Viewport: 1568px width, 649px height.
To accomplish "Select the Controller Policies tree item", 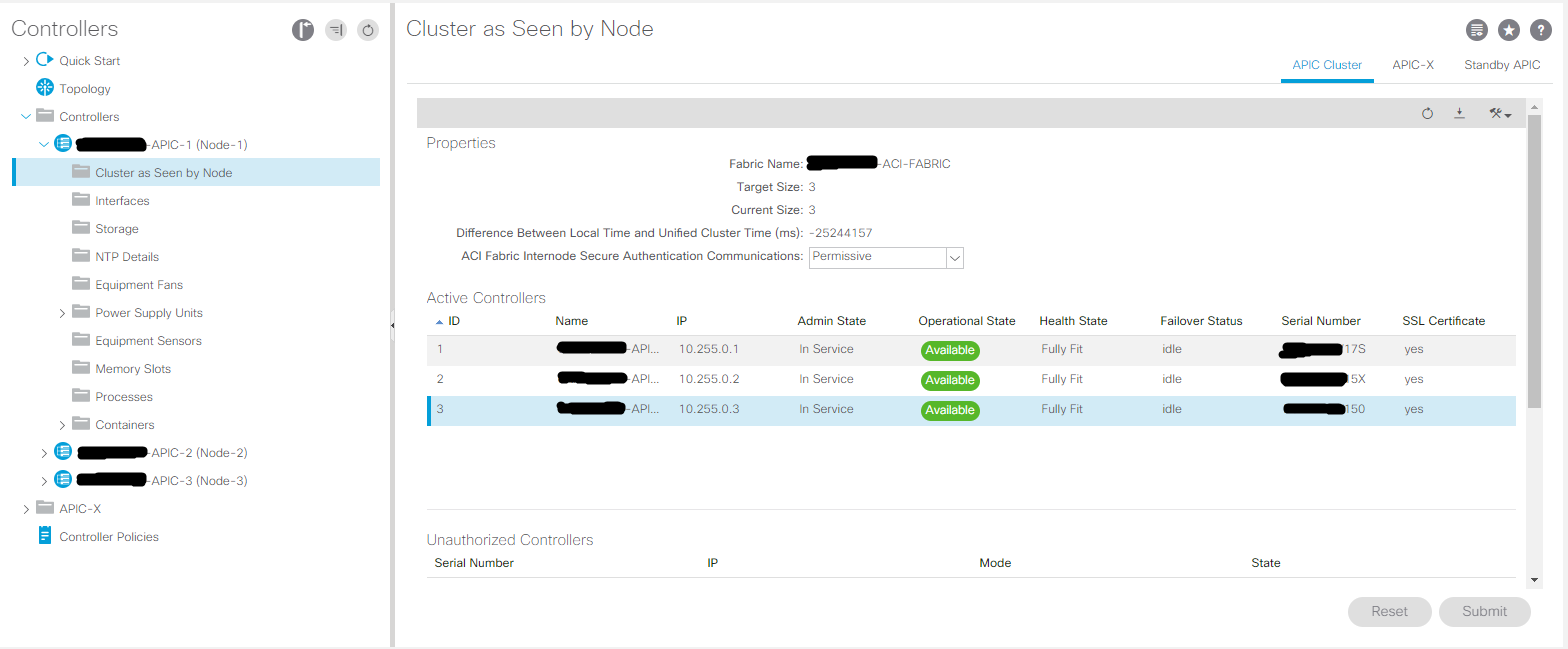I will point(109,537).
